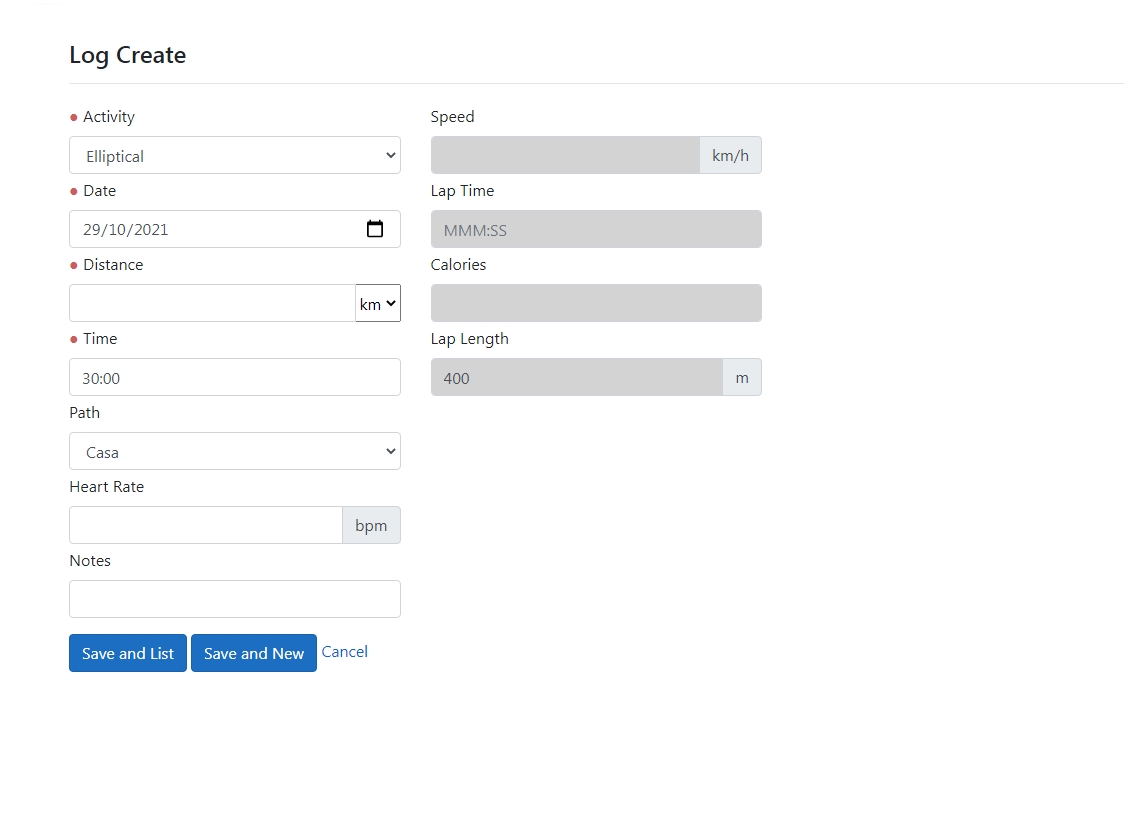The height and width of the screenshot is (830, 1140).
Task: Click the Lap Time field with MMM:SS placeholder
Action: tap(596, 230)
